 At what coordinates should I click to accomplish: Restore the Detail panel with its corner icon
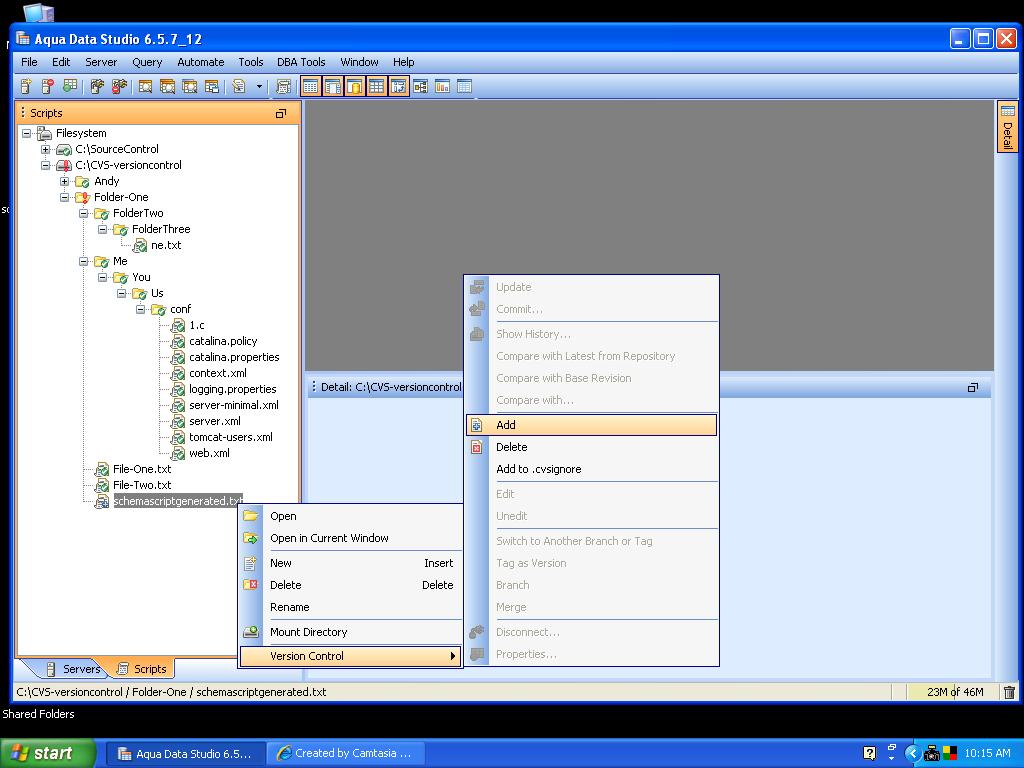[972, 387]
